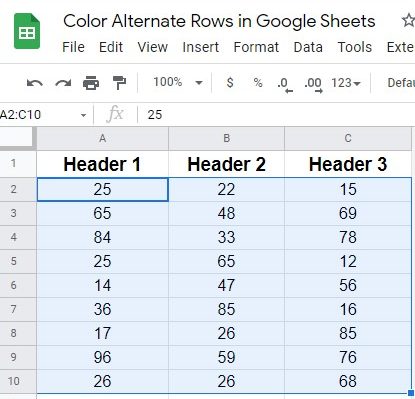Screen dimensions: 415x399
Task: Activate the Paint format roller
Action: click(119, 83)
